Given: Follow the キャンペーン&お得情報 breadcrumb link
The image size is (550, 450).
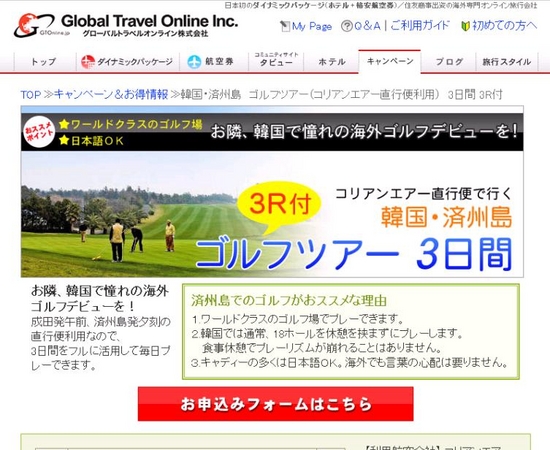Looking at the screenshot, I should tap(111, 94).
